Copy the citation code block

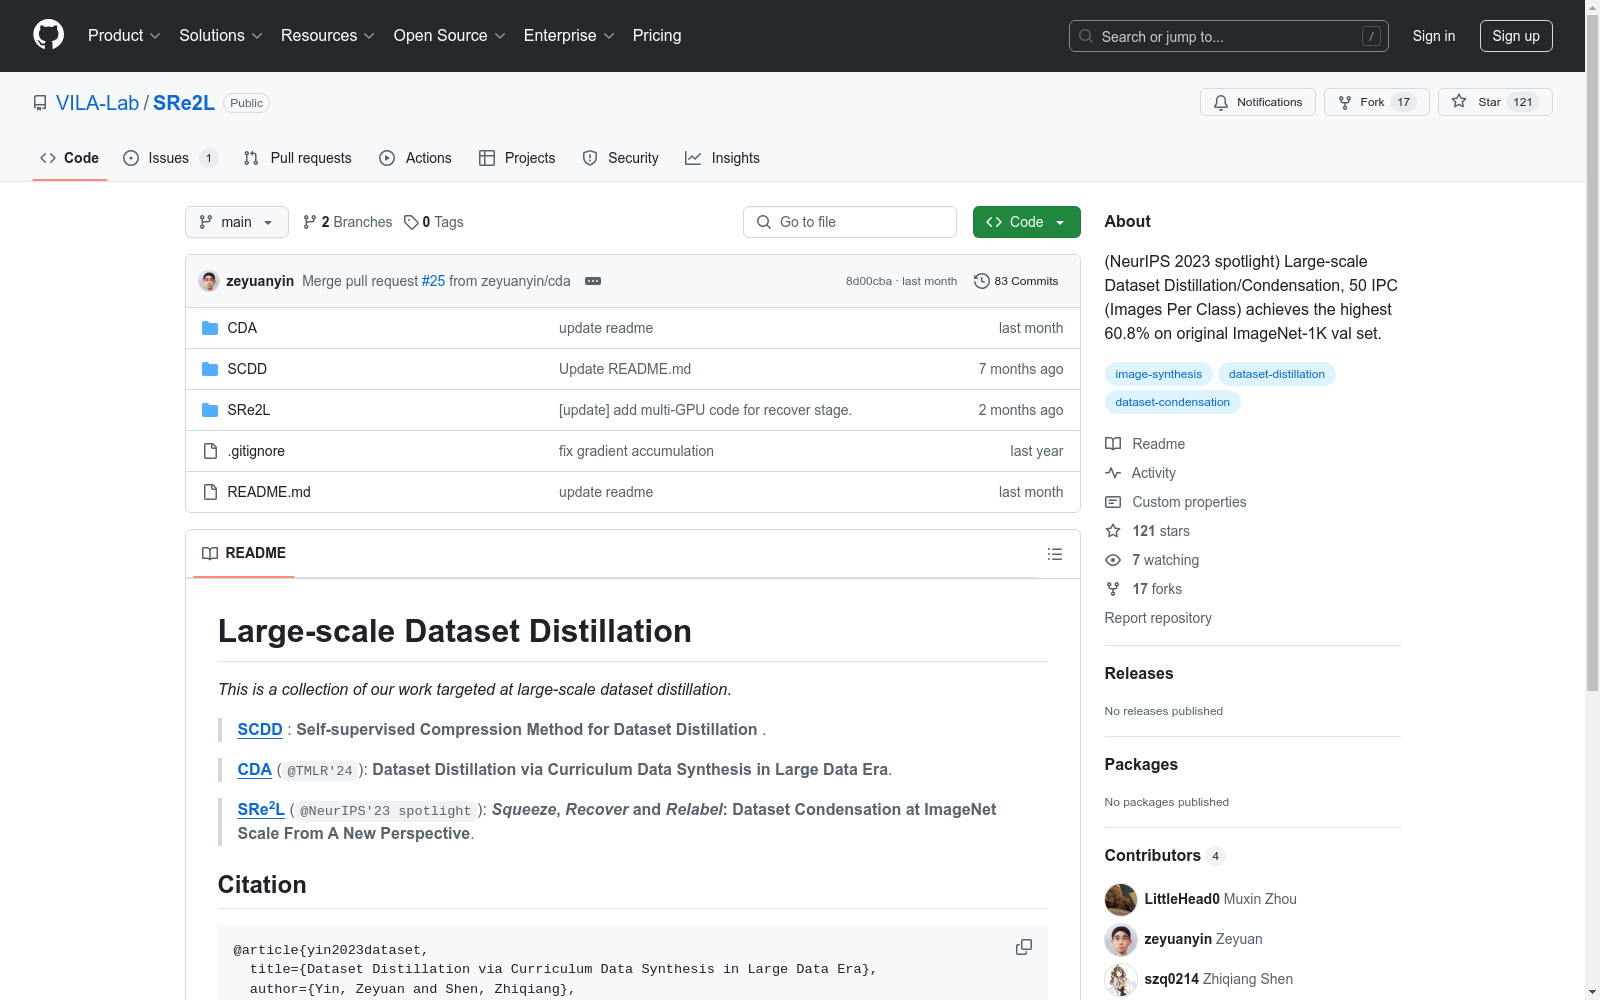pyautogui.click(x=1024, y=947)
